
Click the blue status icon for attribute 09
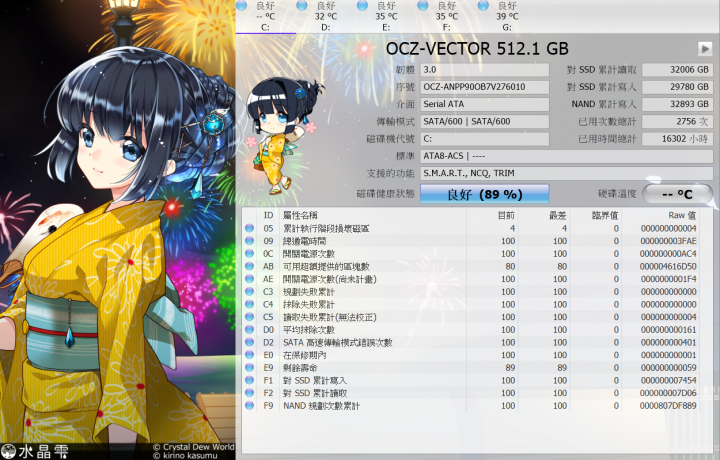[249, 241]
